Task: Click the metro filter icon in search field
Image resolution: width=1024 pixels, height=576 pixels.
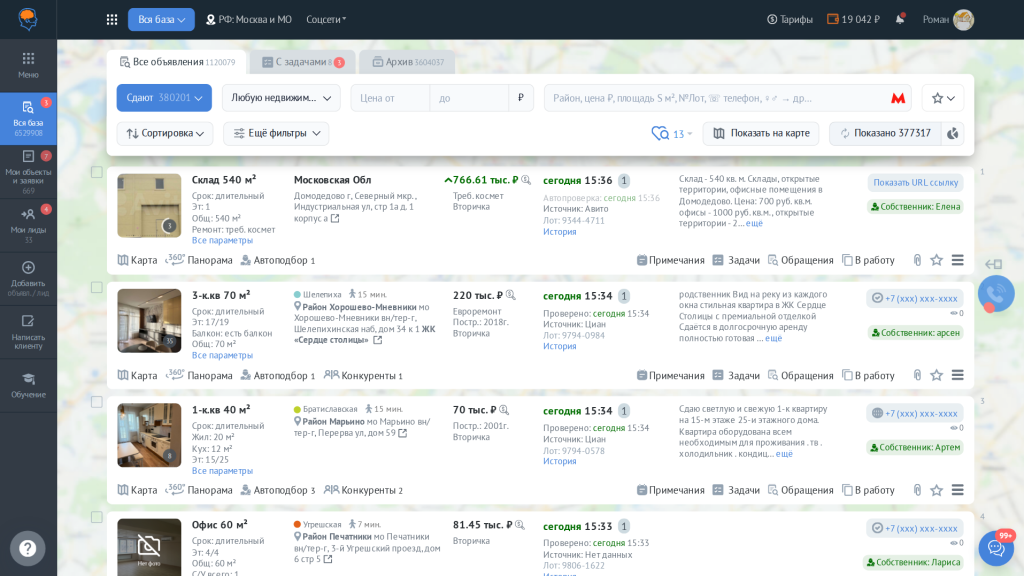Action: (898, 98)
